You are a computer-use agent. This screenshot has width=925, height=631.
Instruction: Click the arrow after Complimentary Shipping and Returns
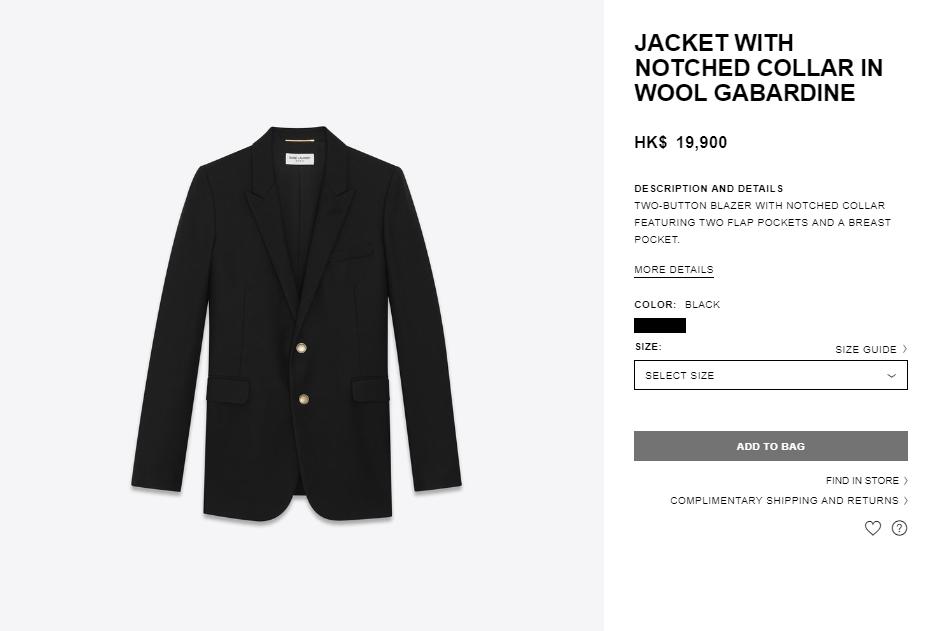pyautogui.click(x=906, y=501)
